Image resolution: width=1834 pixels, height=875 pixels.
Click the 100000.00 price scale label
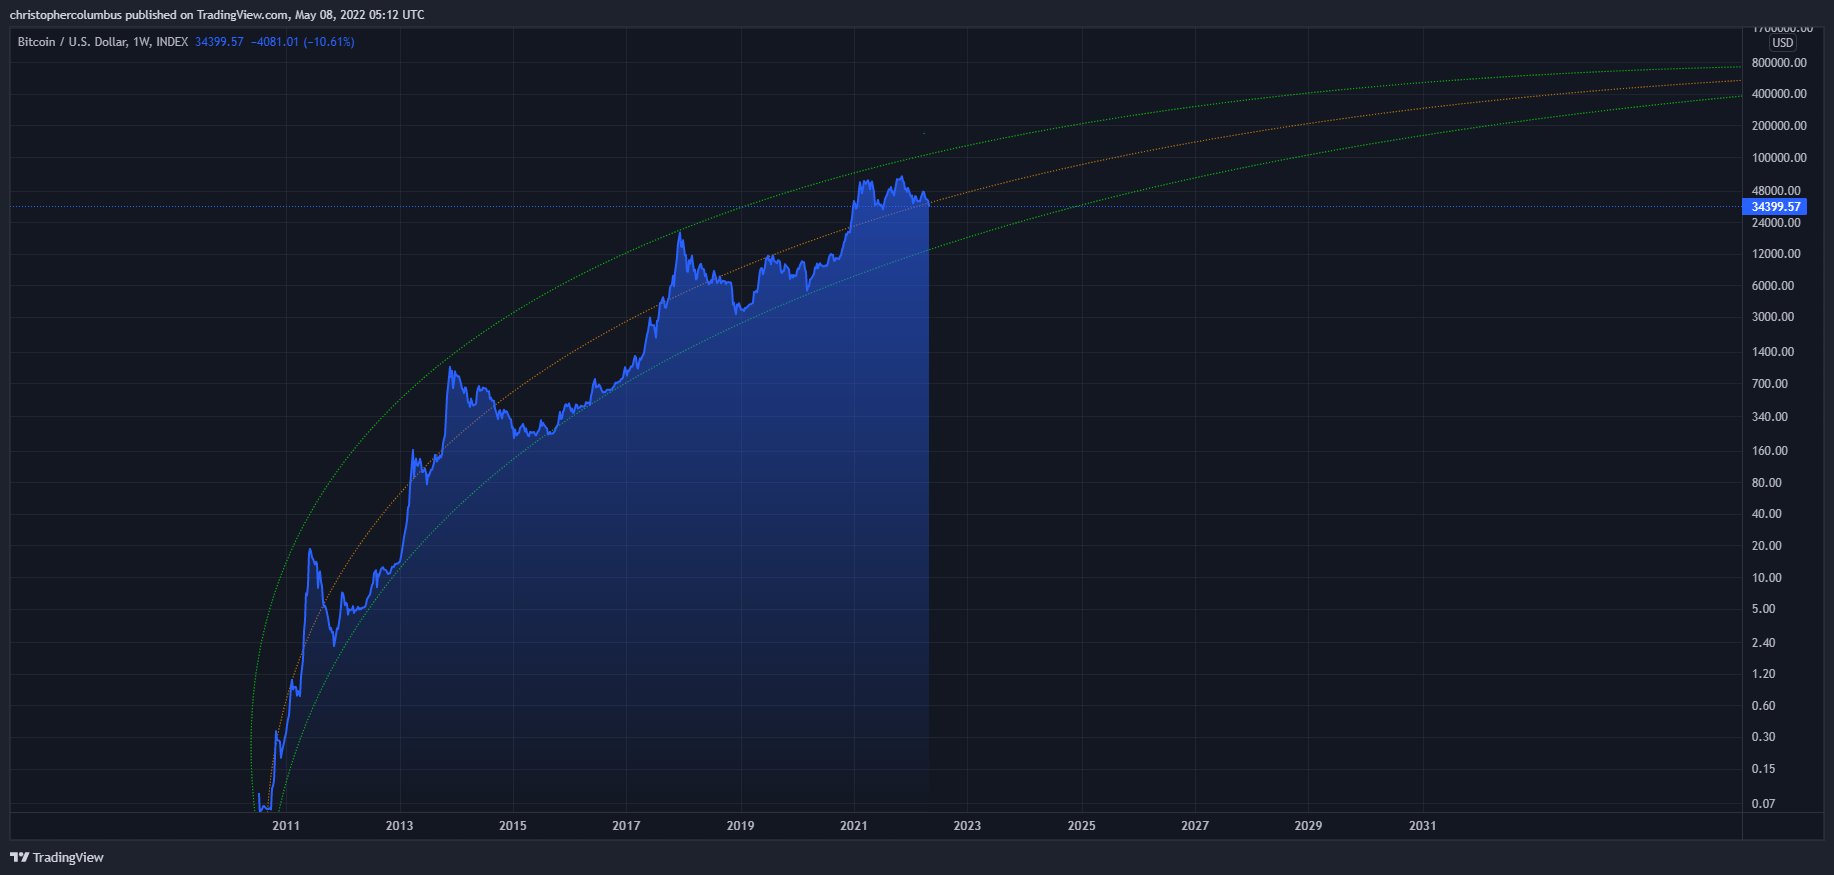[1779, 158]
